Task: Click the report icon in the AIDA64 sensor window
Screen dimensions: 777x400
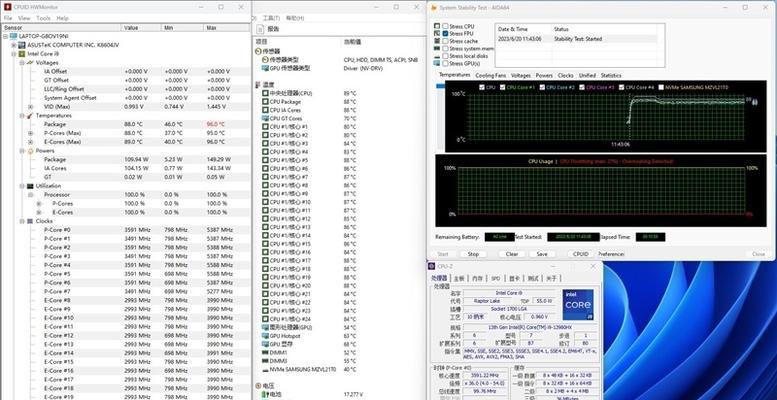Action: (262, 29)
